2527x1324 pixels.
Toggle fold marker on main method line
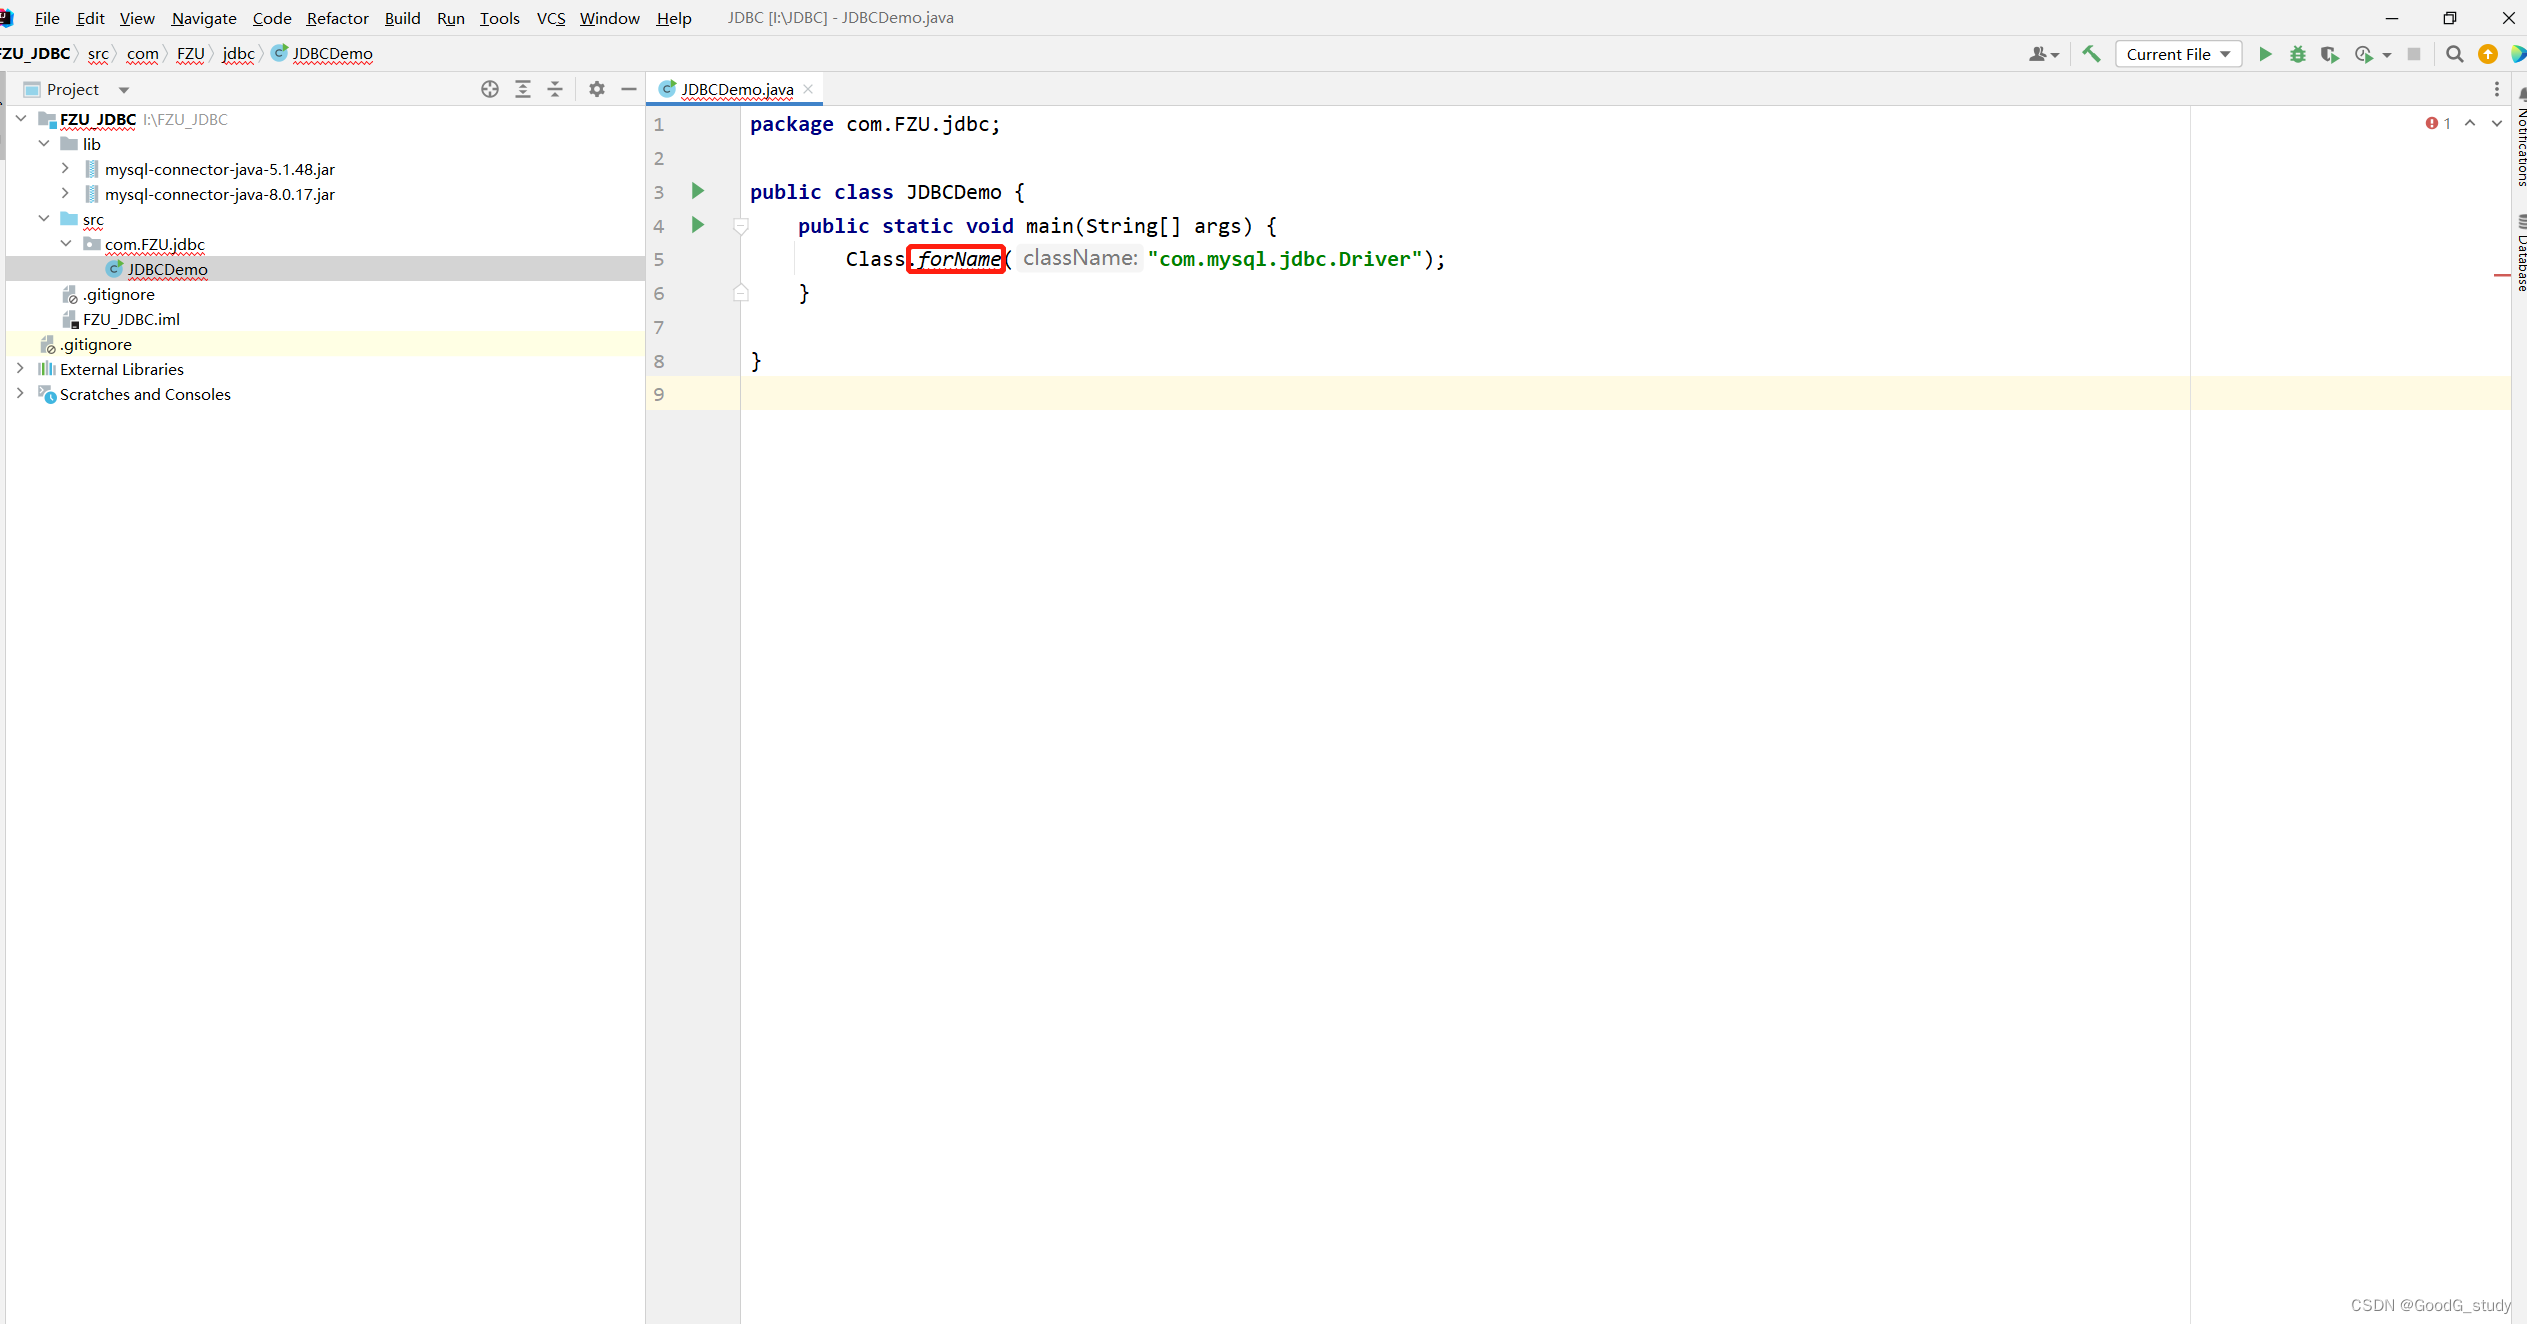click(741, 226)
